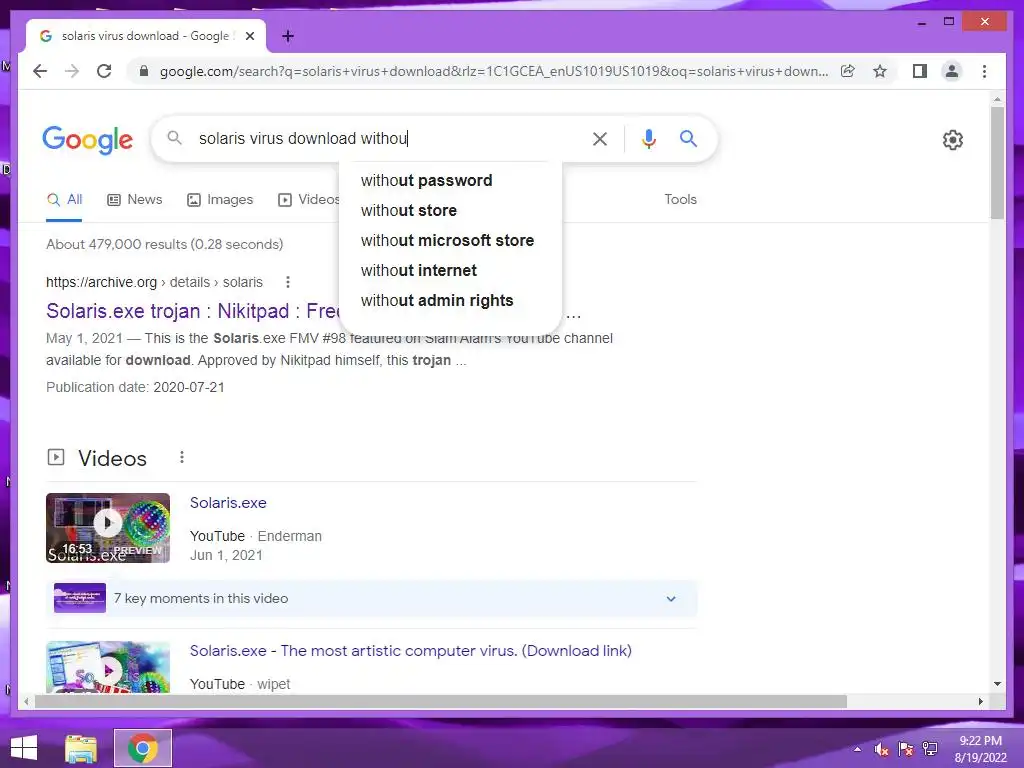Image resolution: width=1024 pixels, height=768 pixels.
Task: Click the archive.org breadcrumb URL
Action: [154, 282]
